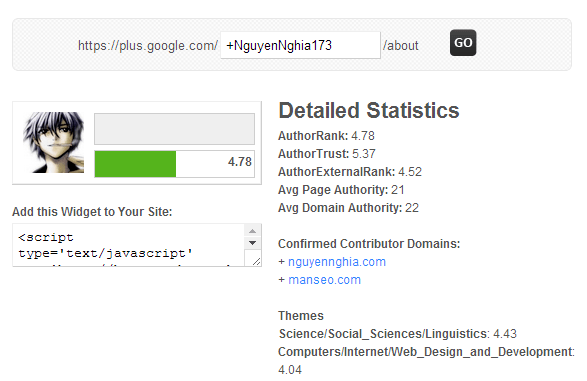Click the code box scroll up arrow
The image size is (587, 381).
pos(253,231)
